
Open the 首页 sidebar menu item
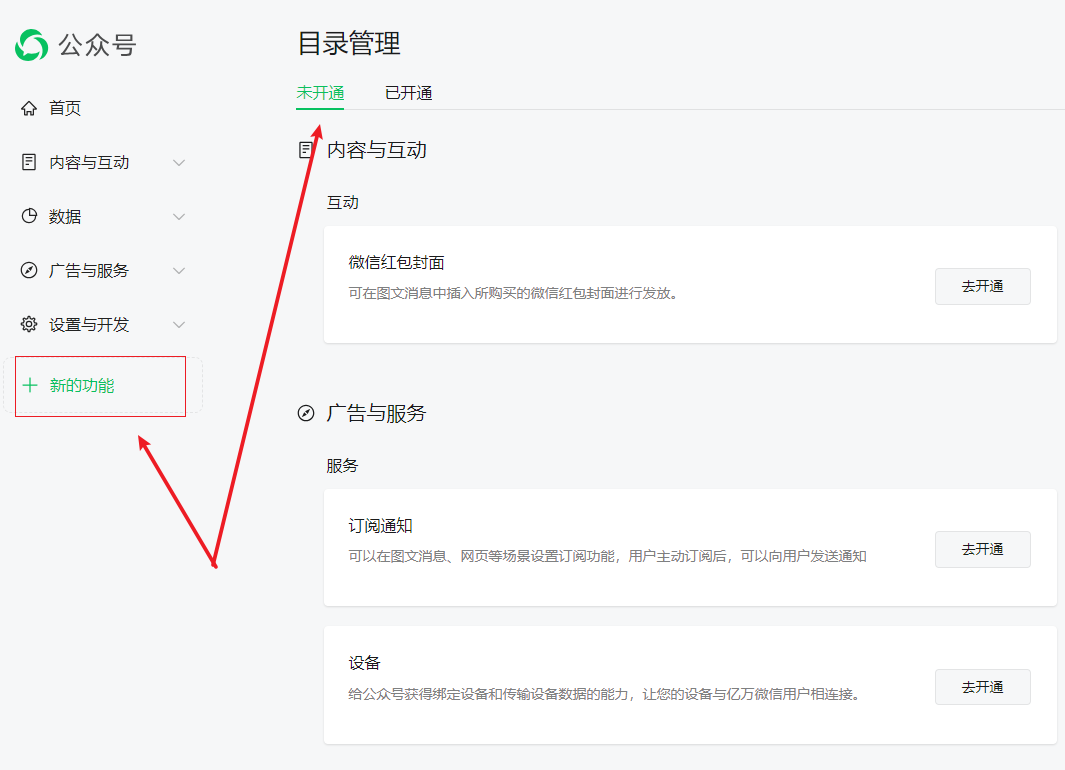(65, 108)
